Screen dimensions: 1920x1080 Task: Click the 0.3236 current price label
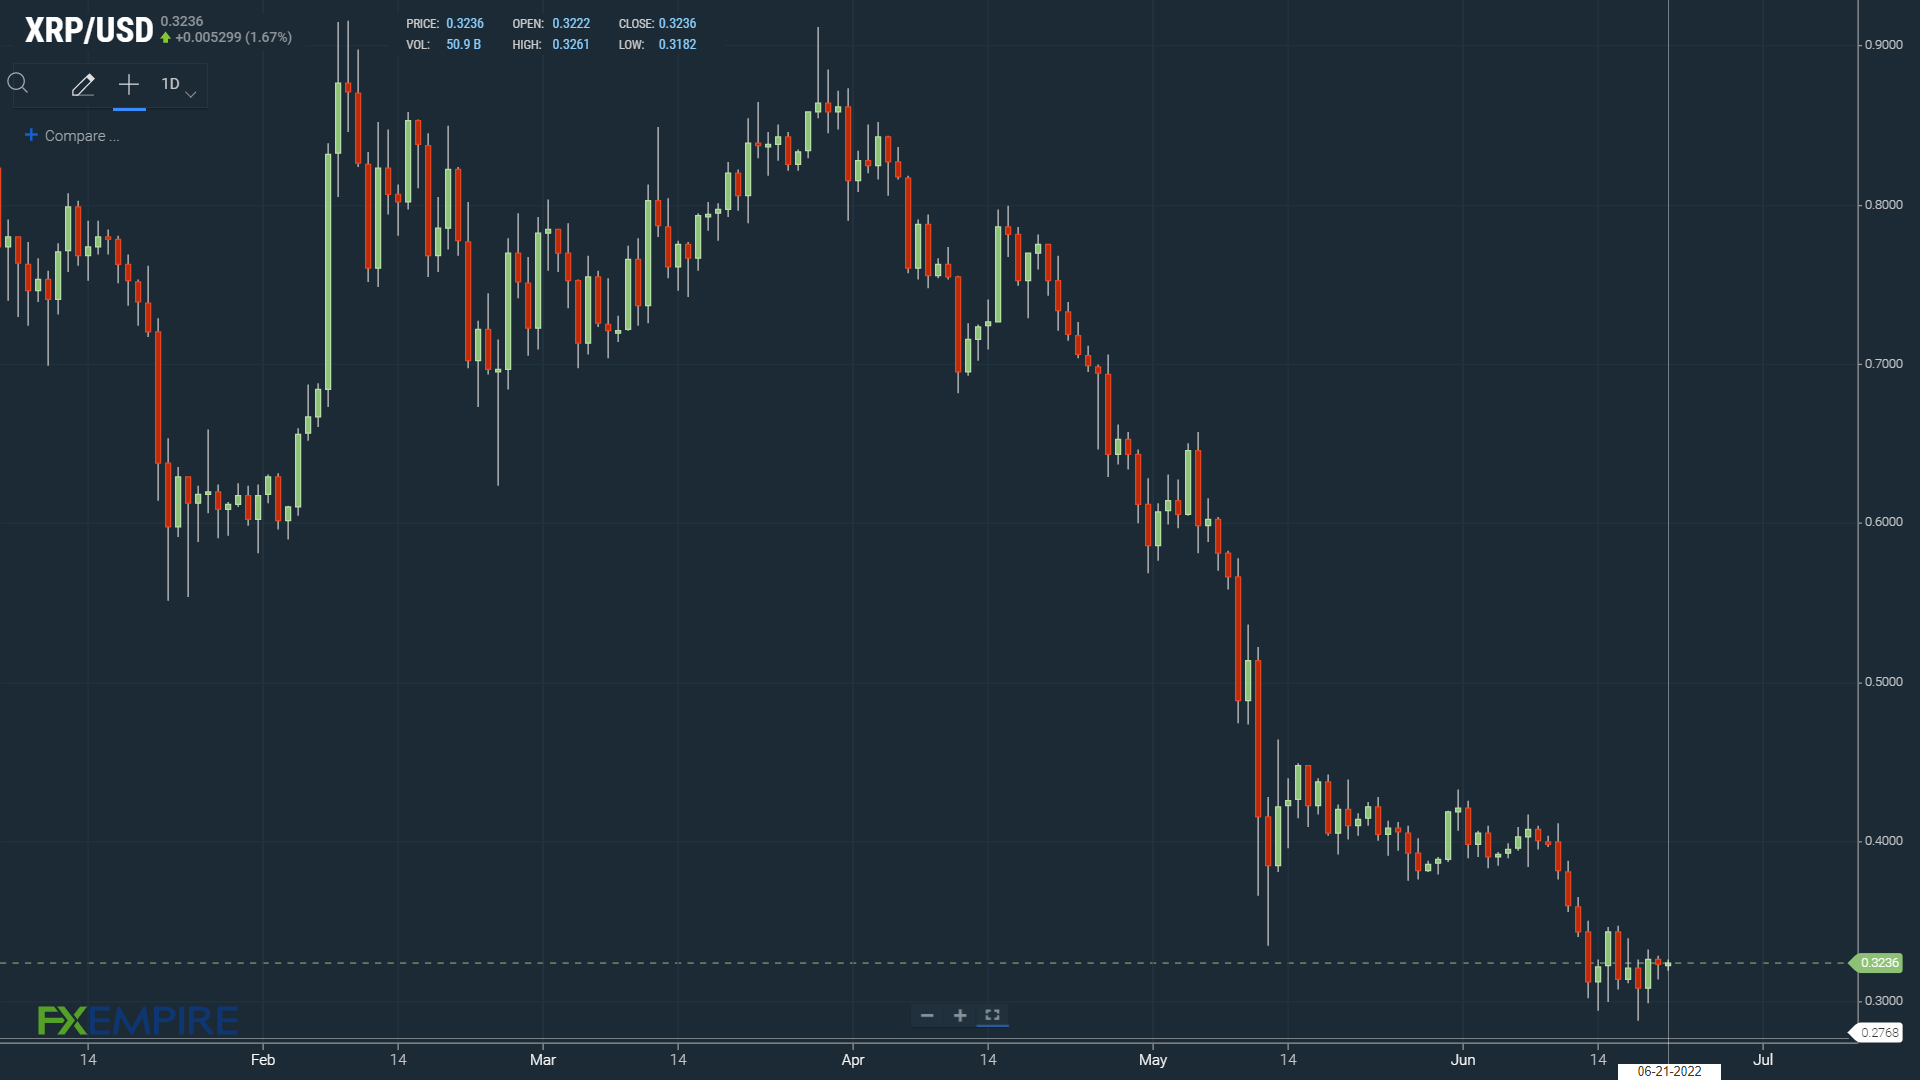tap(1878, 963)
